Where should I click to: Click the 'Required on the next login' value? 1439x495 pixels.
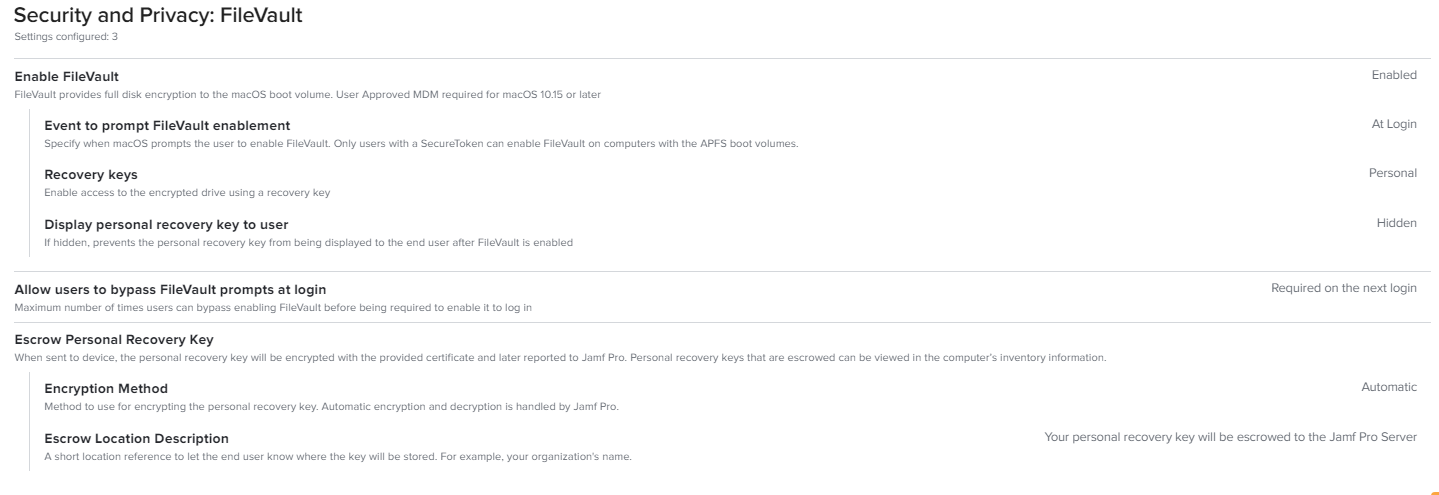point(1344,288)
